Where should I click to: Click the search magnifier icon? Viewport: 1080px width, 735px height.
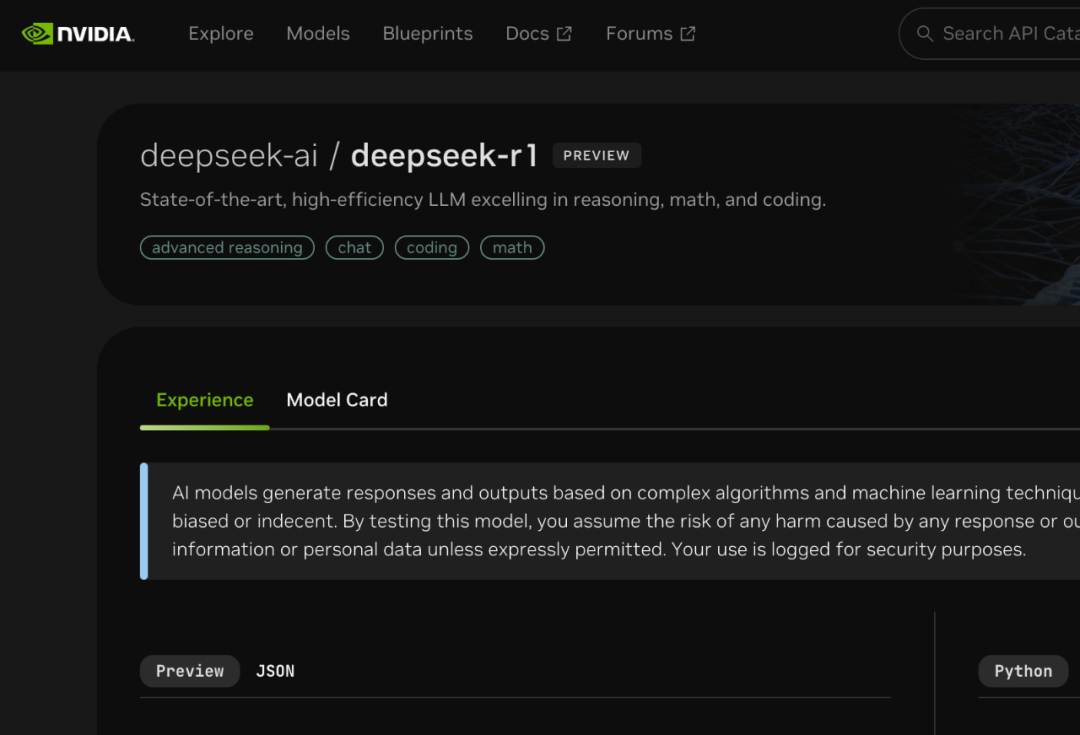(x=925, y=34)
